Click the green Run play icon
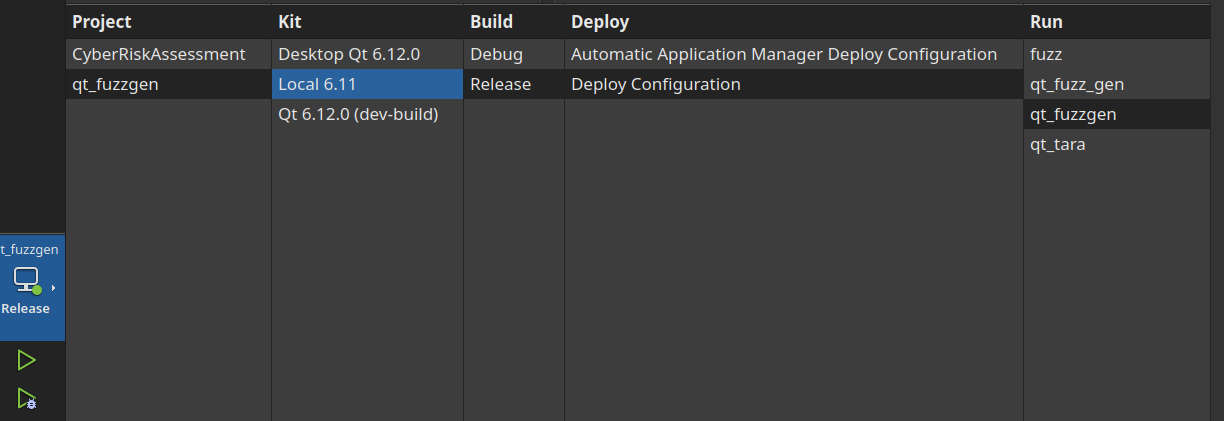 pos(27,360)
